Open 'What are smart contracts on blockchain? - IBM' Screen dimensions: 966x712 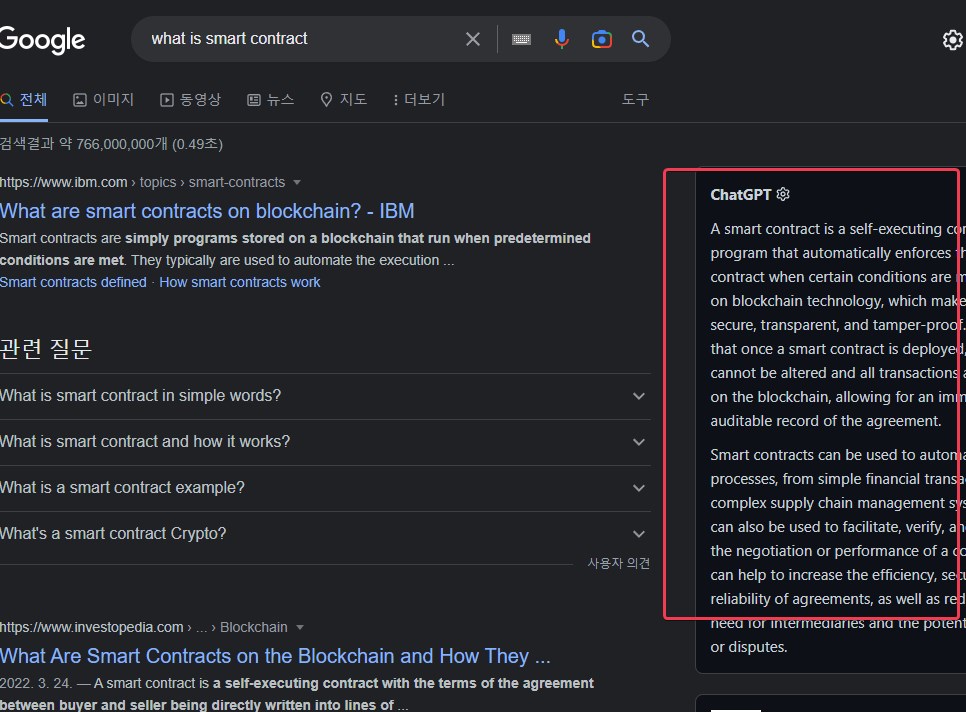click(207, 211)
